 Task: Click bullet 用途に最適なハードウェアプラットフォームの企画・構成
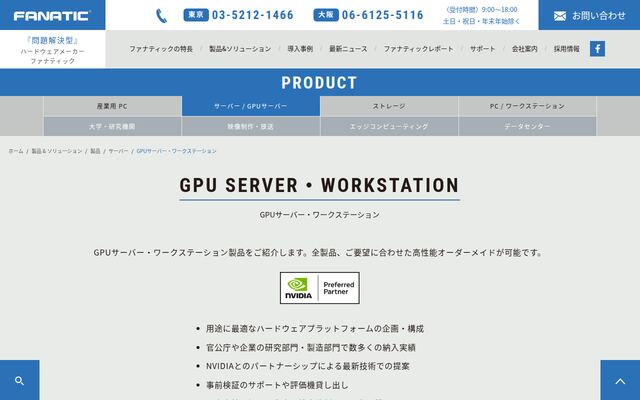(315, 329)
